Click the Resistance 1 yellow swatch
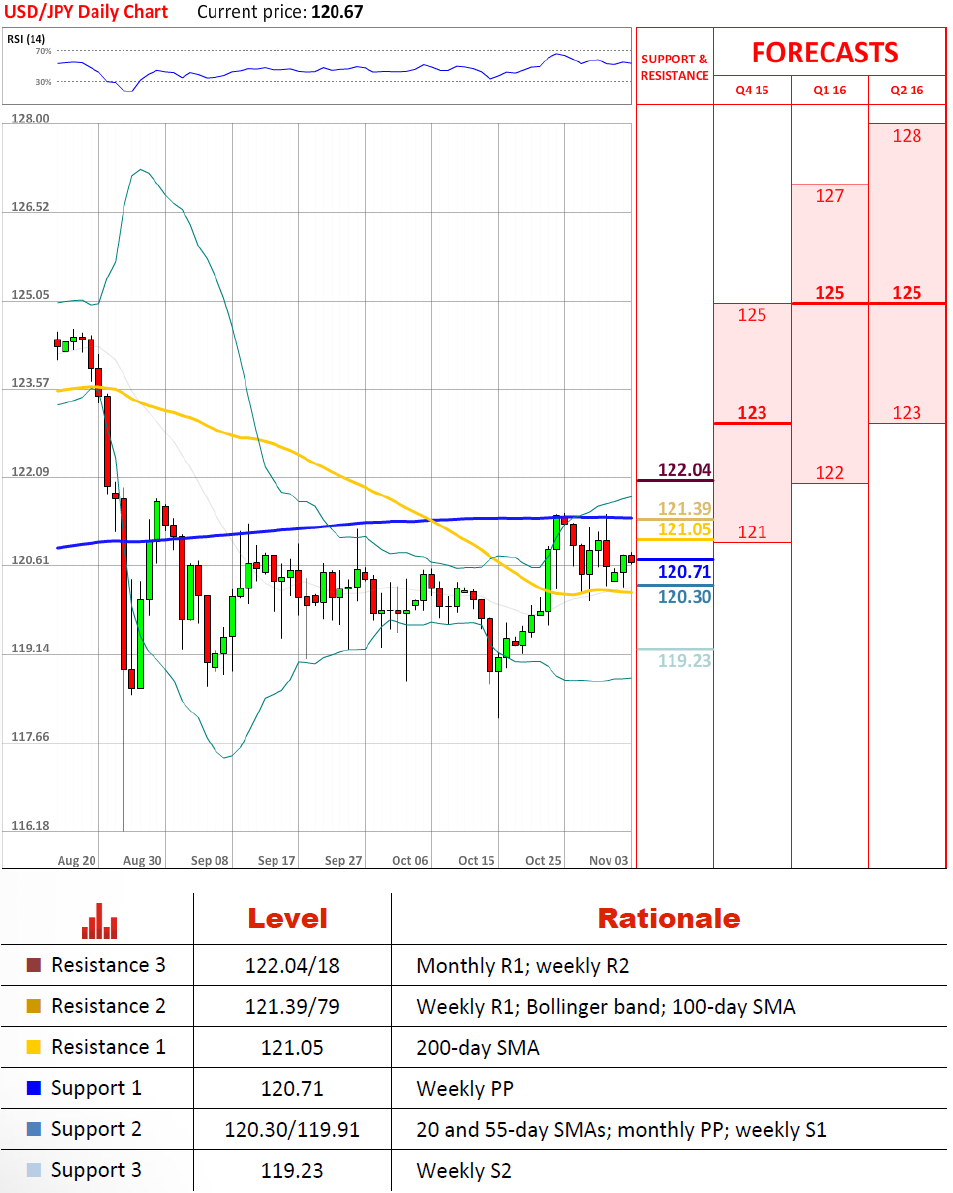The width and height of the screenshot is (953, 1193). (33, 1047)
